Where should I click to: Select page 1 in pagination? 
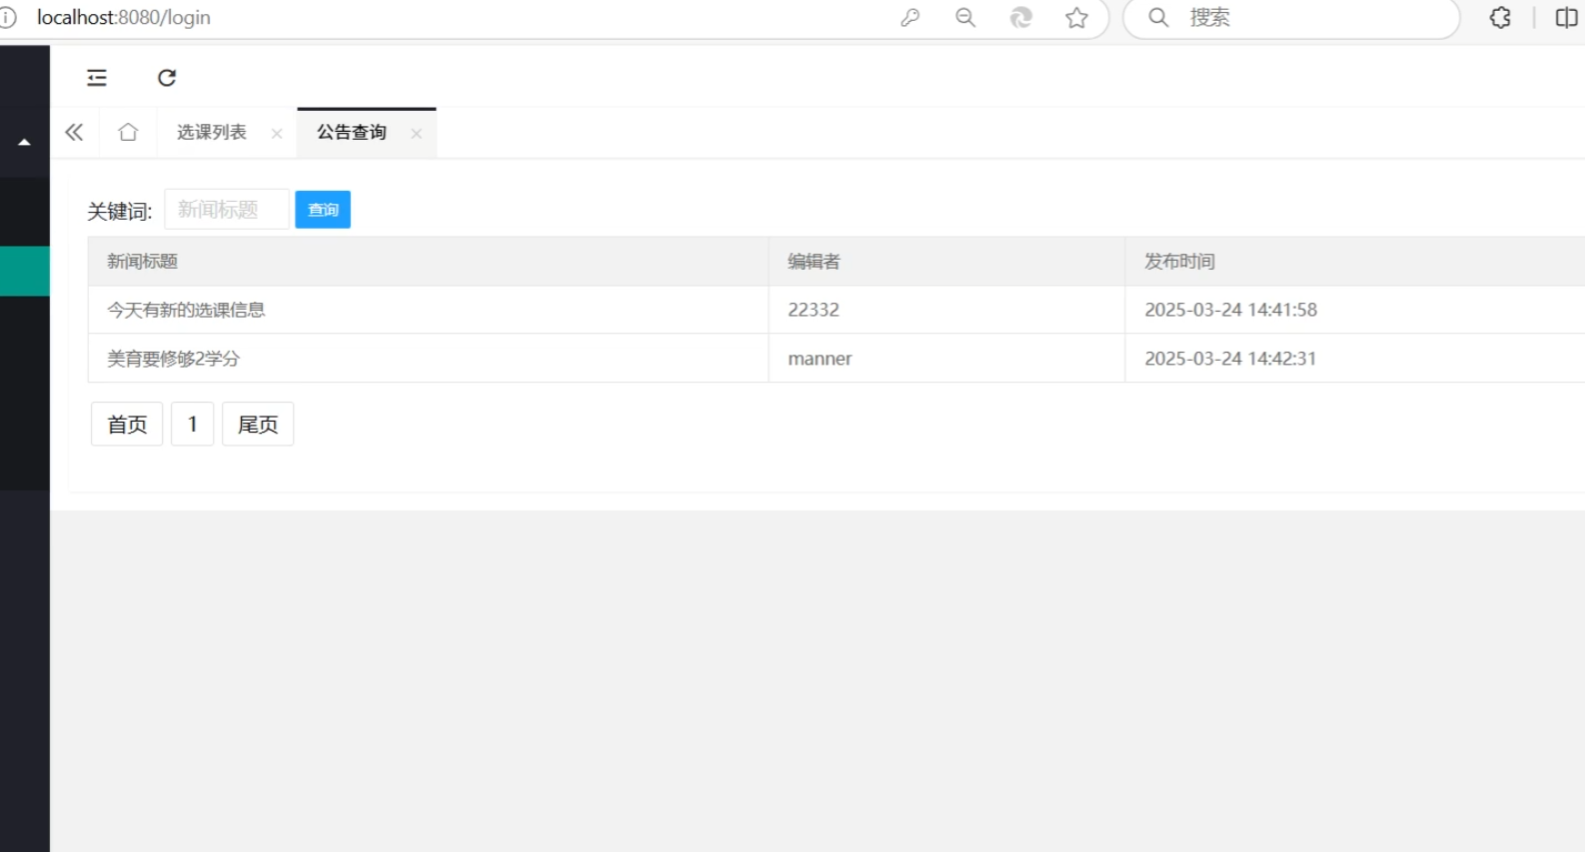(x=192, y=424)
